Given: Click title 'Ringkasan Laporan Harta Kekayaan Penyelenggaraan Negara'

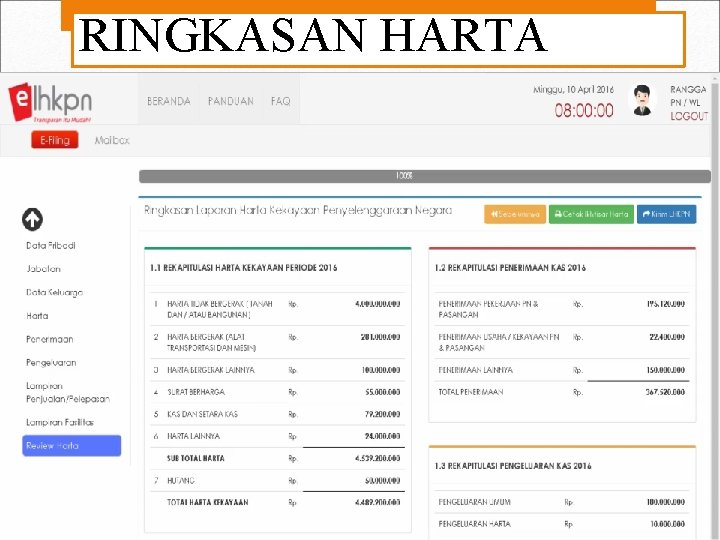Looking at the screenshot, I should [298, 210].
